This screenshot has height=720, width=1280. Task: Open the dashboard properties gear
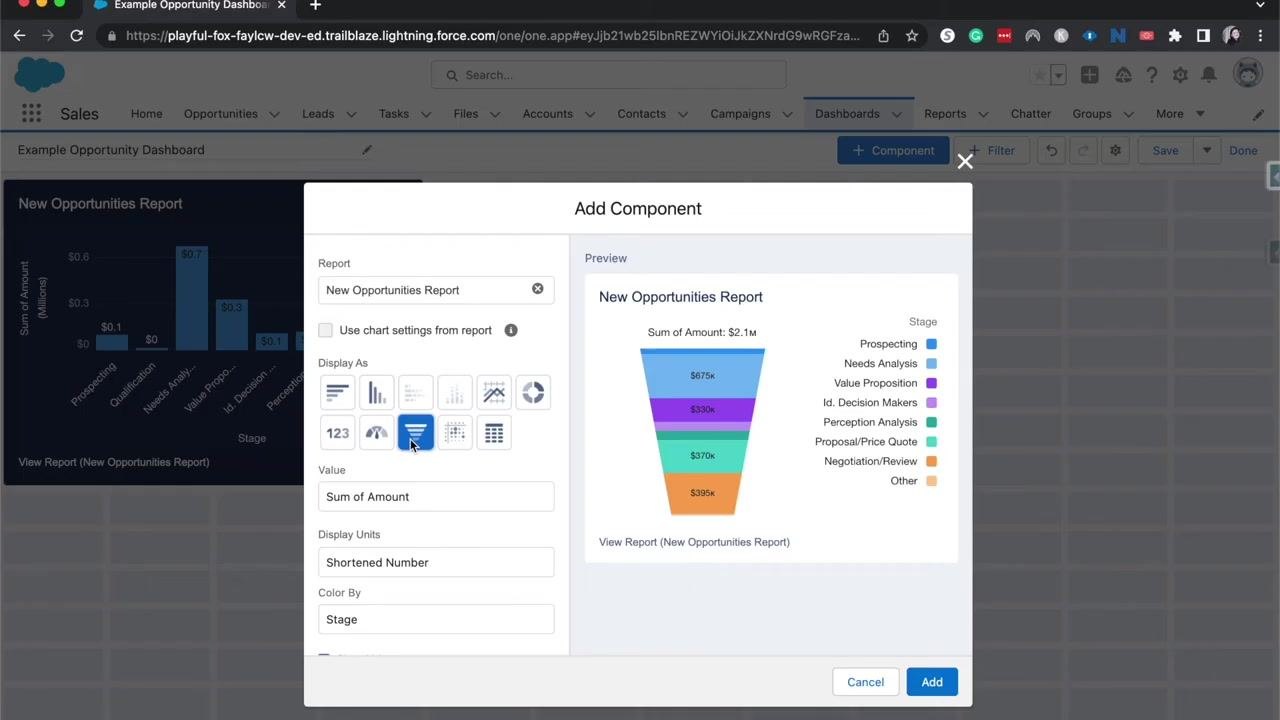pos(1115,151)
